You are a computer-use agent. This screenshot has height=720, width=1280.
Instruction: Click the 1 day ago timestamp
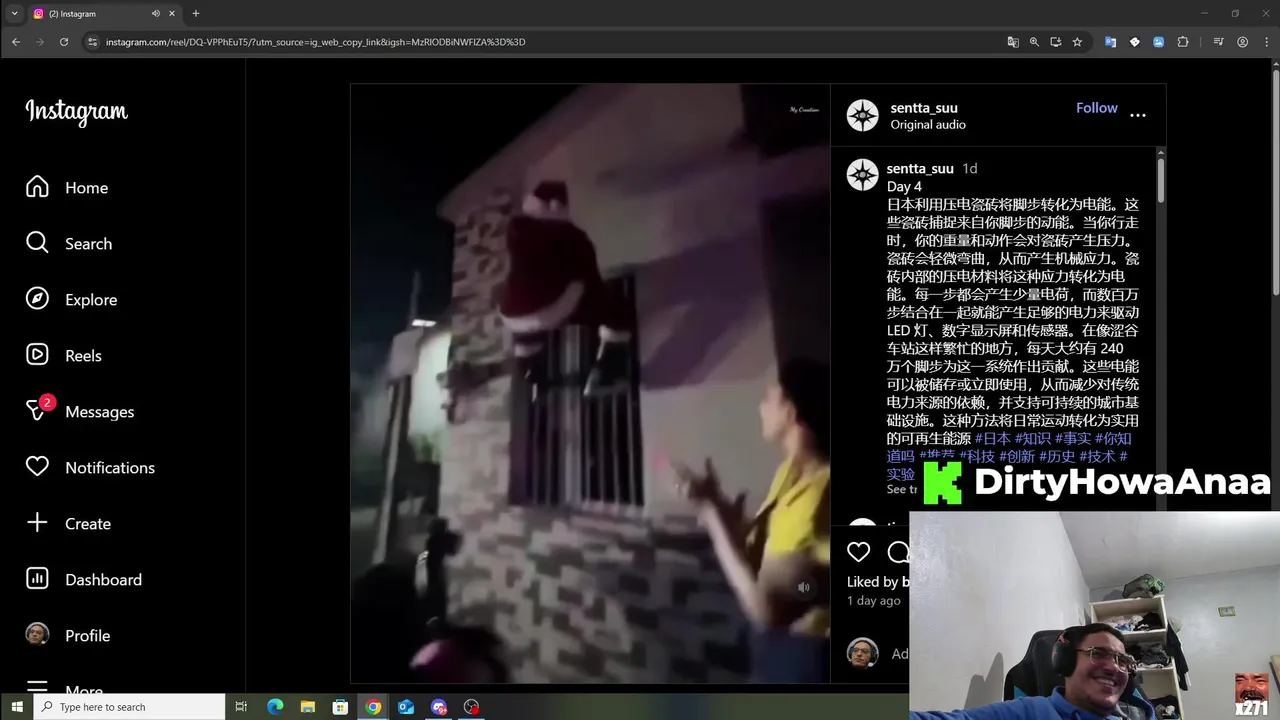874,600
